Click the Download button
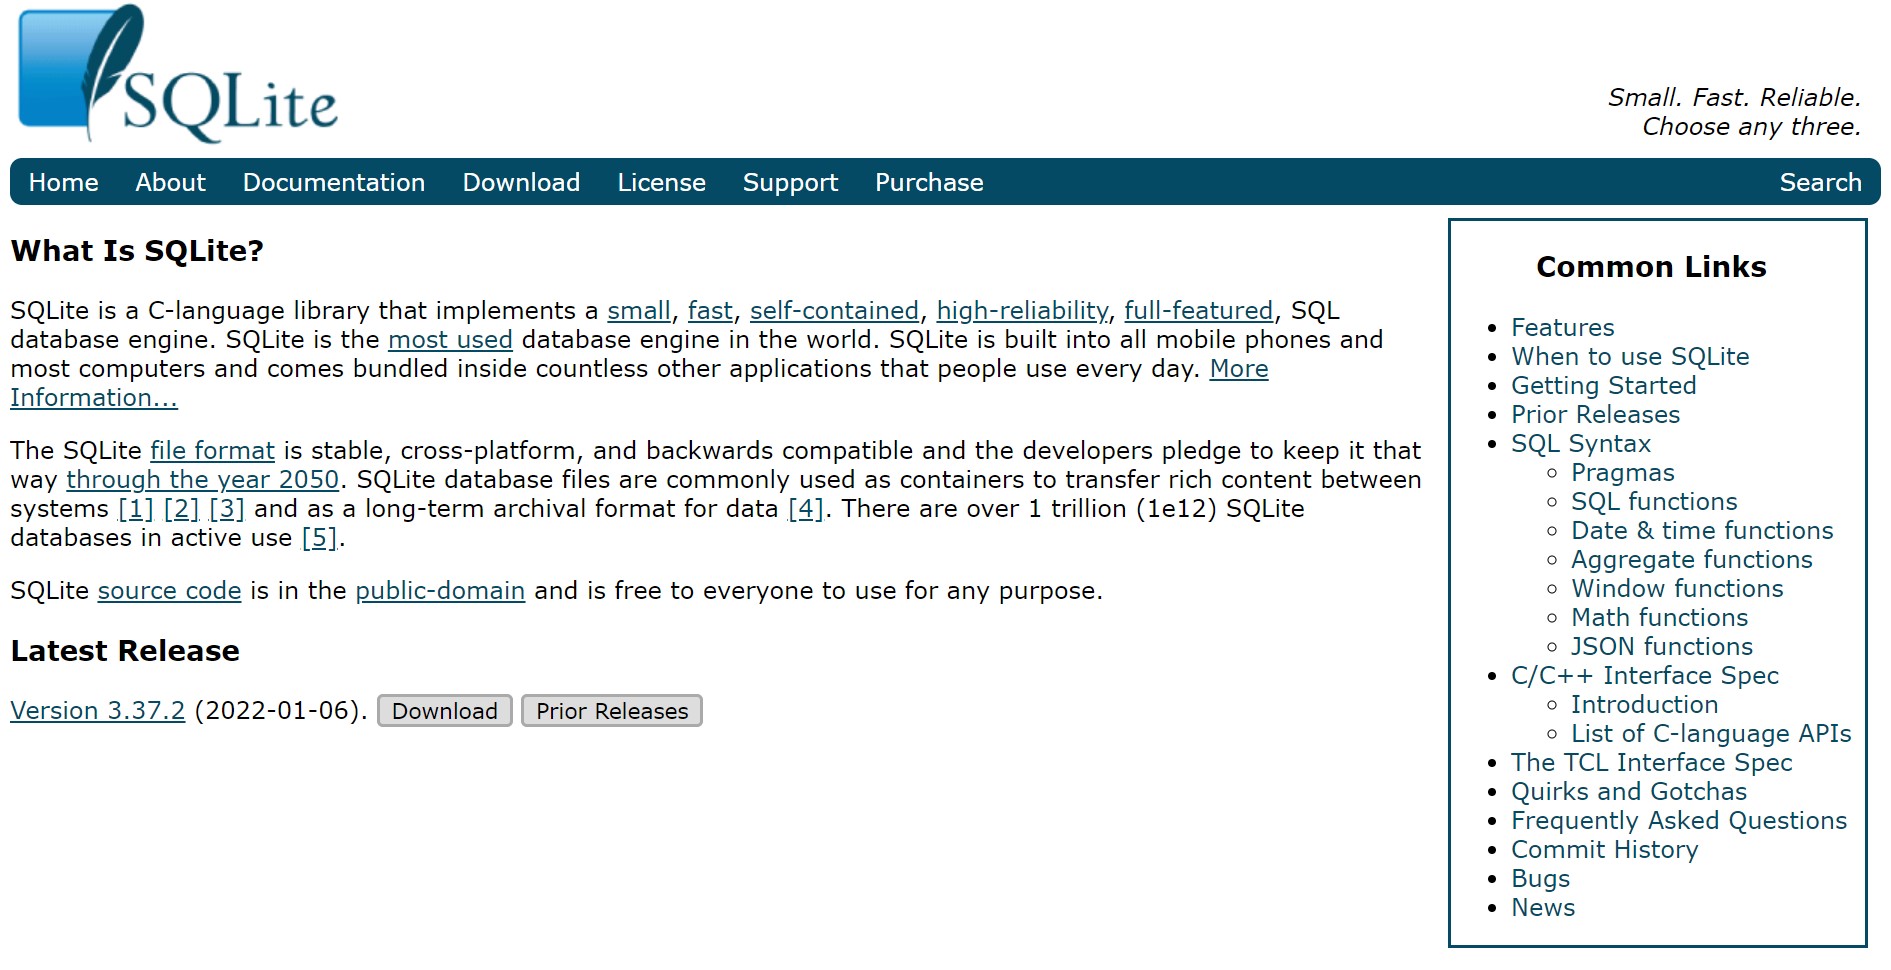 coord(444,710)
